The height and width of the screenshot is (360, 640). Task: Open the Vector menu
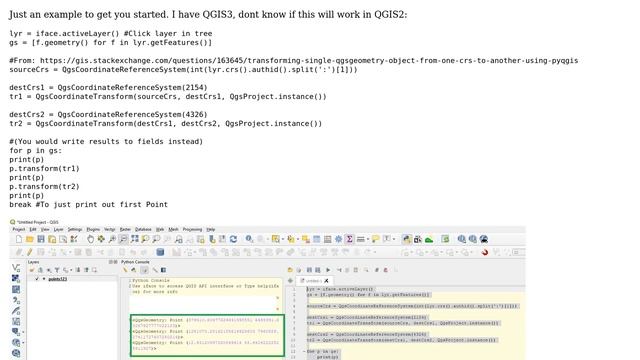110,229
